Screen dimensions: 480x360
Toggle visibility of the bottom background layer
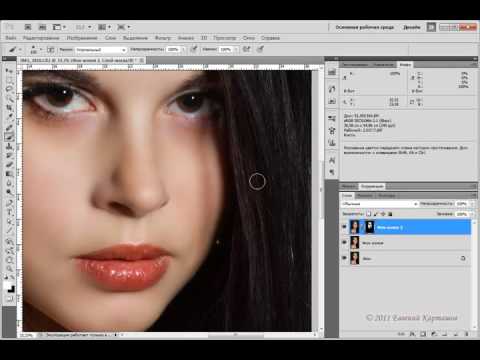click(x=344, y=258)
